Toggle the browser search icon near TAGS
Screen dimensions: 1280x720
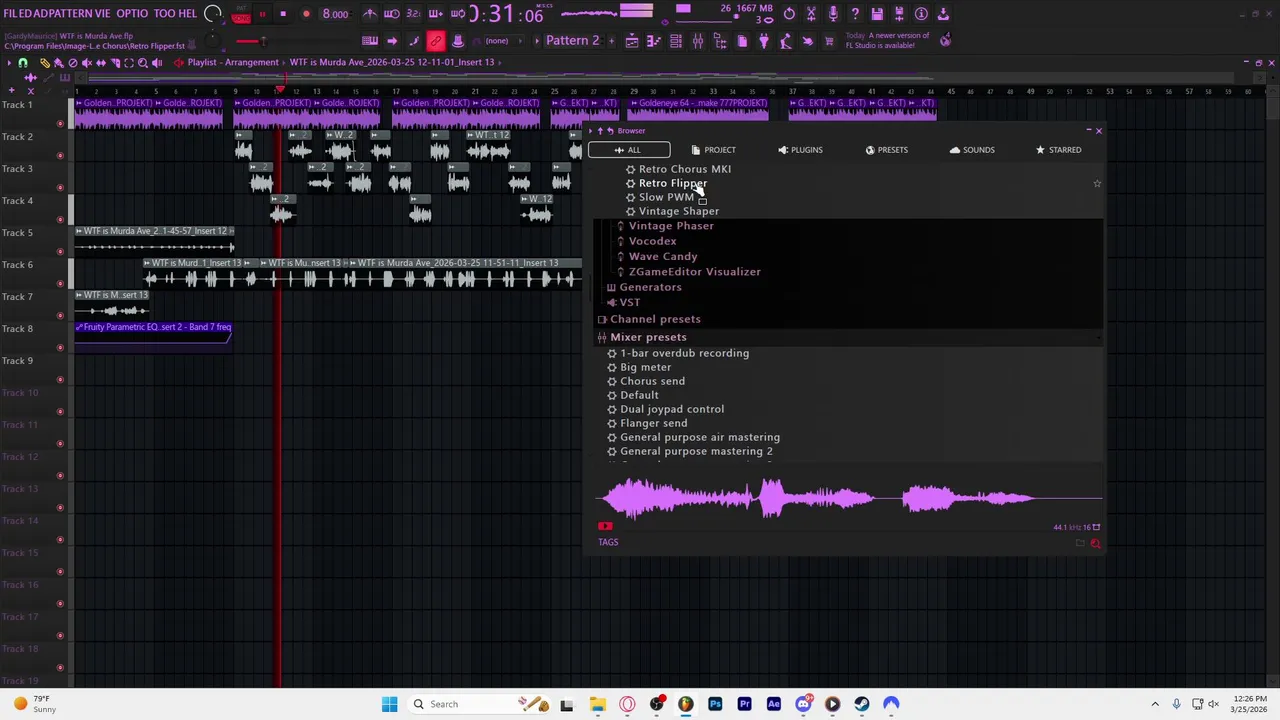(1095, 543)
